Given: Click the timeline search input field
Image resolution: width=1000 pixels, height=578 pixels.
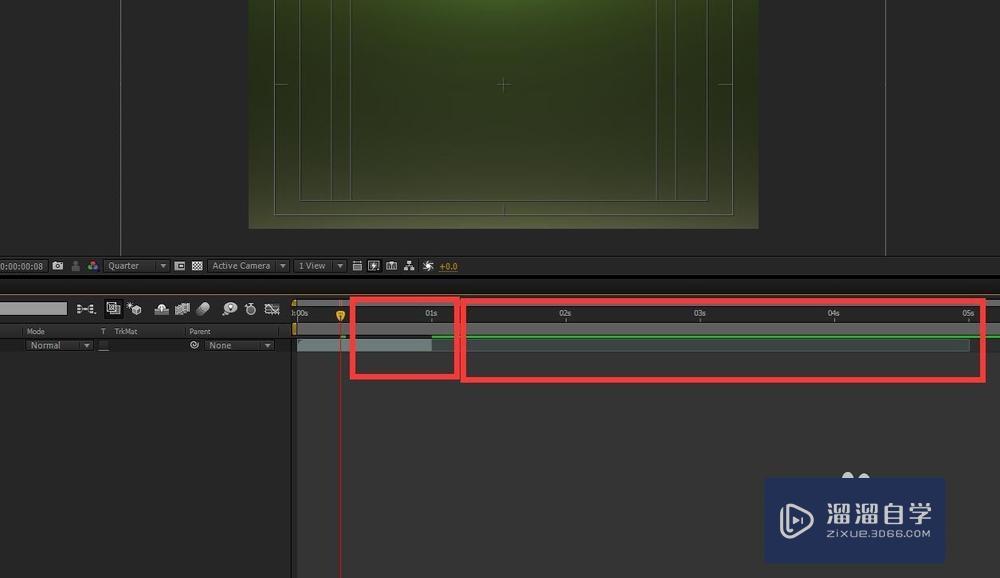Looking at the screenshot, I should pos(33,309).
